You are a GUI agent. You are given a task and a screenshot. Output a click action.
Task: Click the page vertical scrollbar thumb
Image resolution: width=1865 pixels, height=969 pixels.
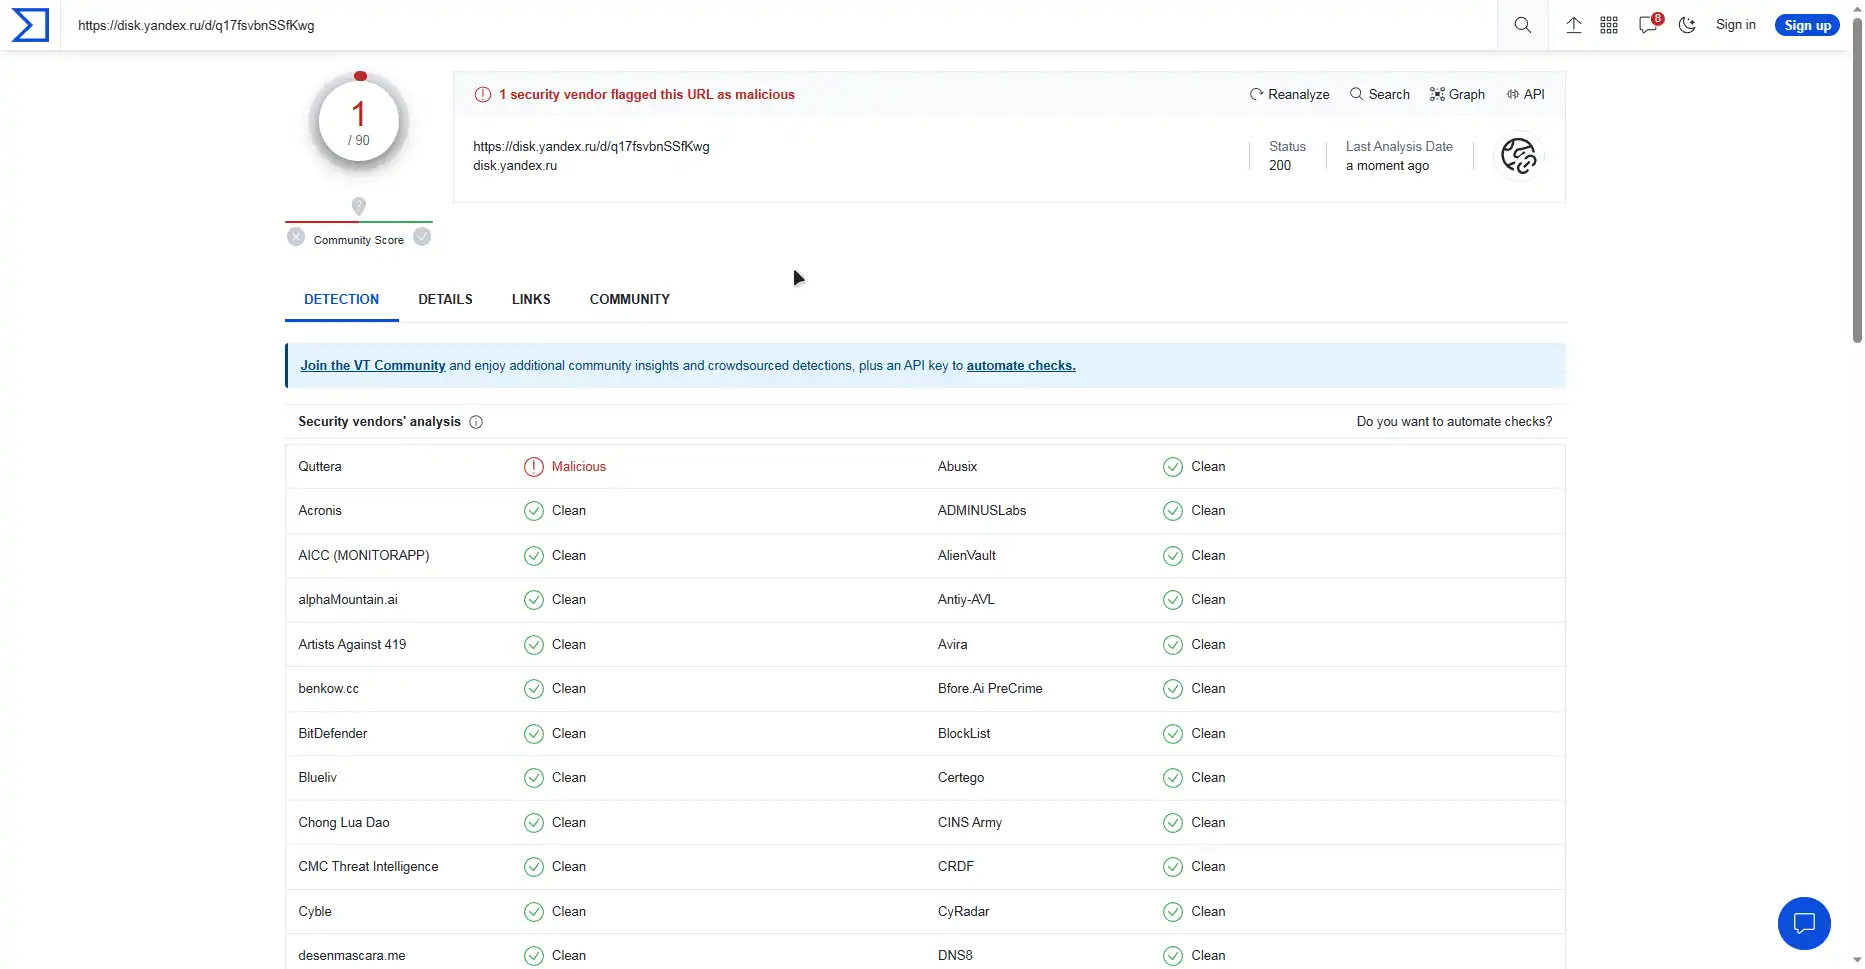1857,180
